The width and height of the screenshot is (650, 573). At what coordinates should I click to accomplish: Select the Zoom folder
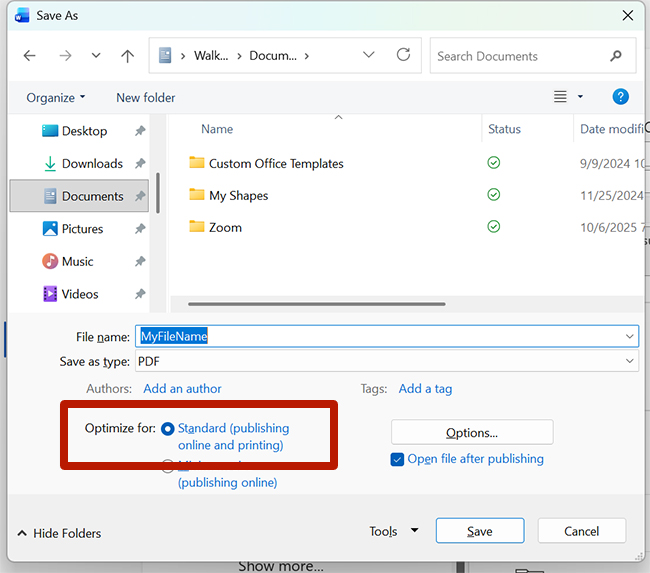[215, 227]
